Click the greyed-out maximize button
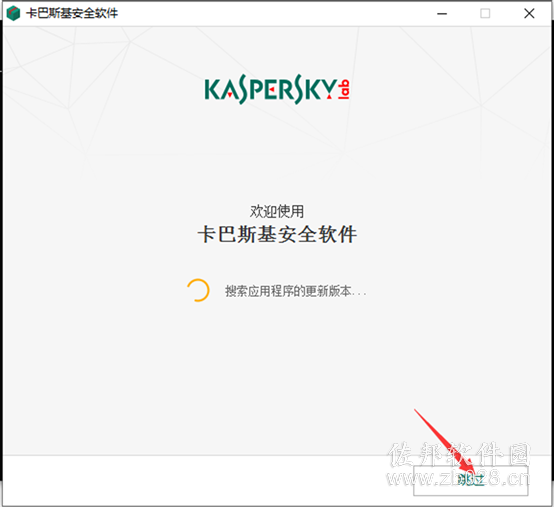 [485, 13]
